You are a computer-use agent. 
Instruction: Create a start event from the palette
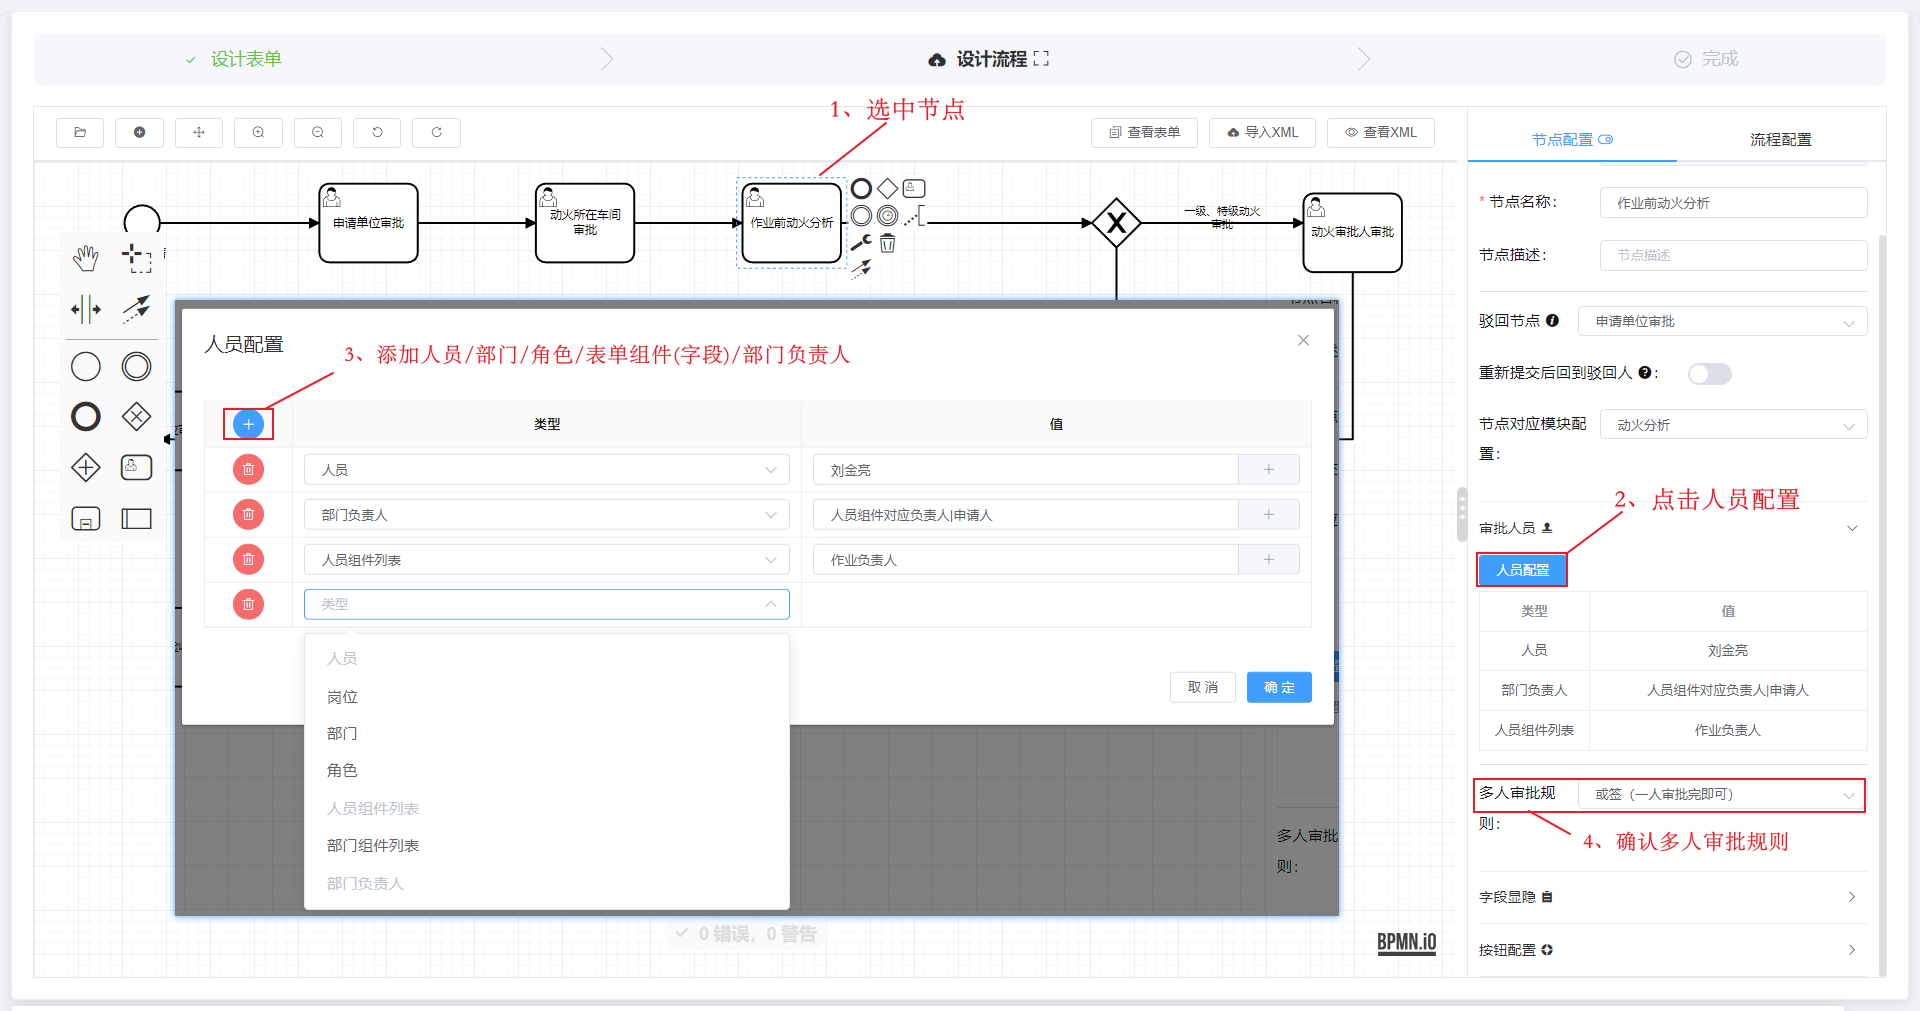click(86, 367)
